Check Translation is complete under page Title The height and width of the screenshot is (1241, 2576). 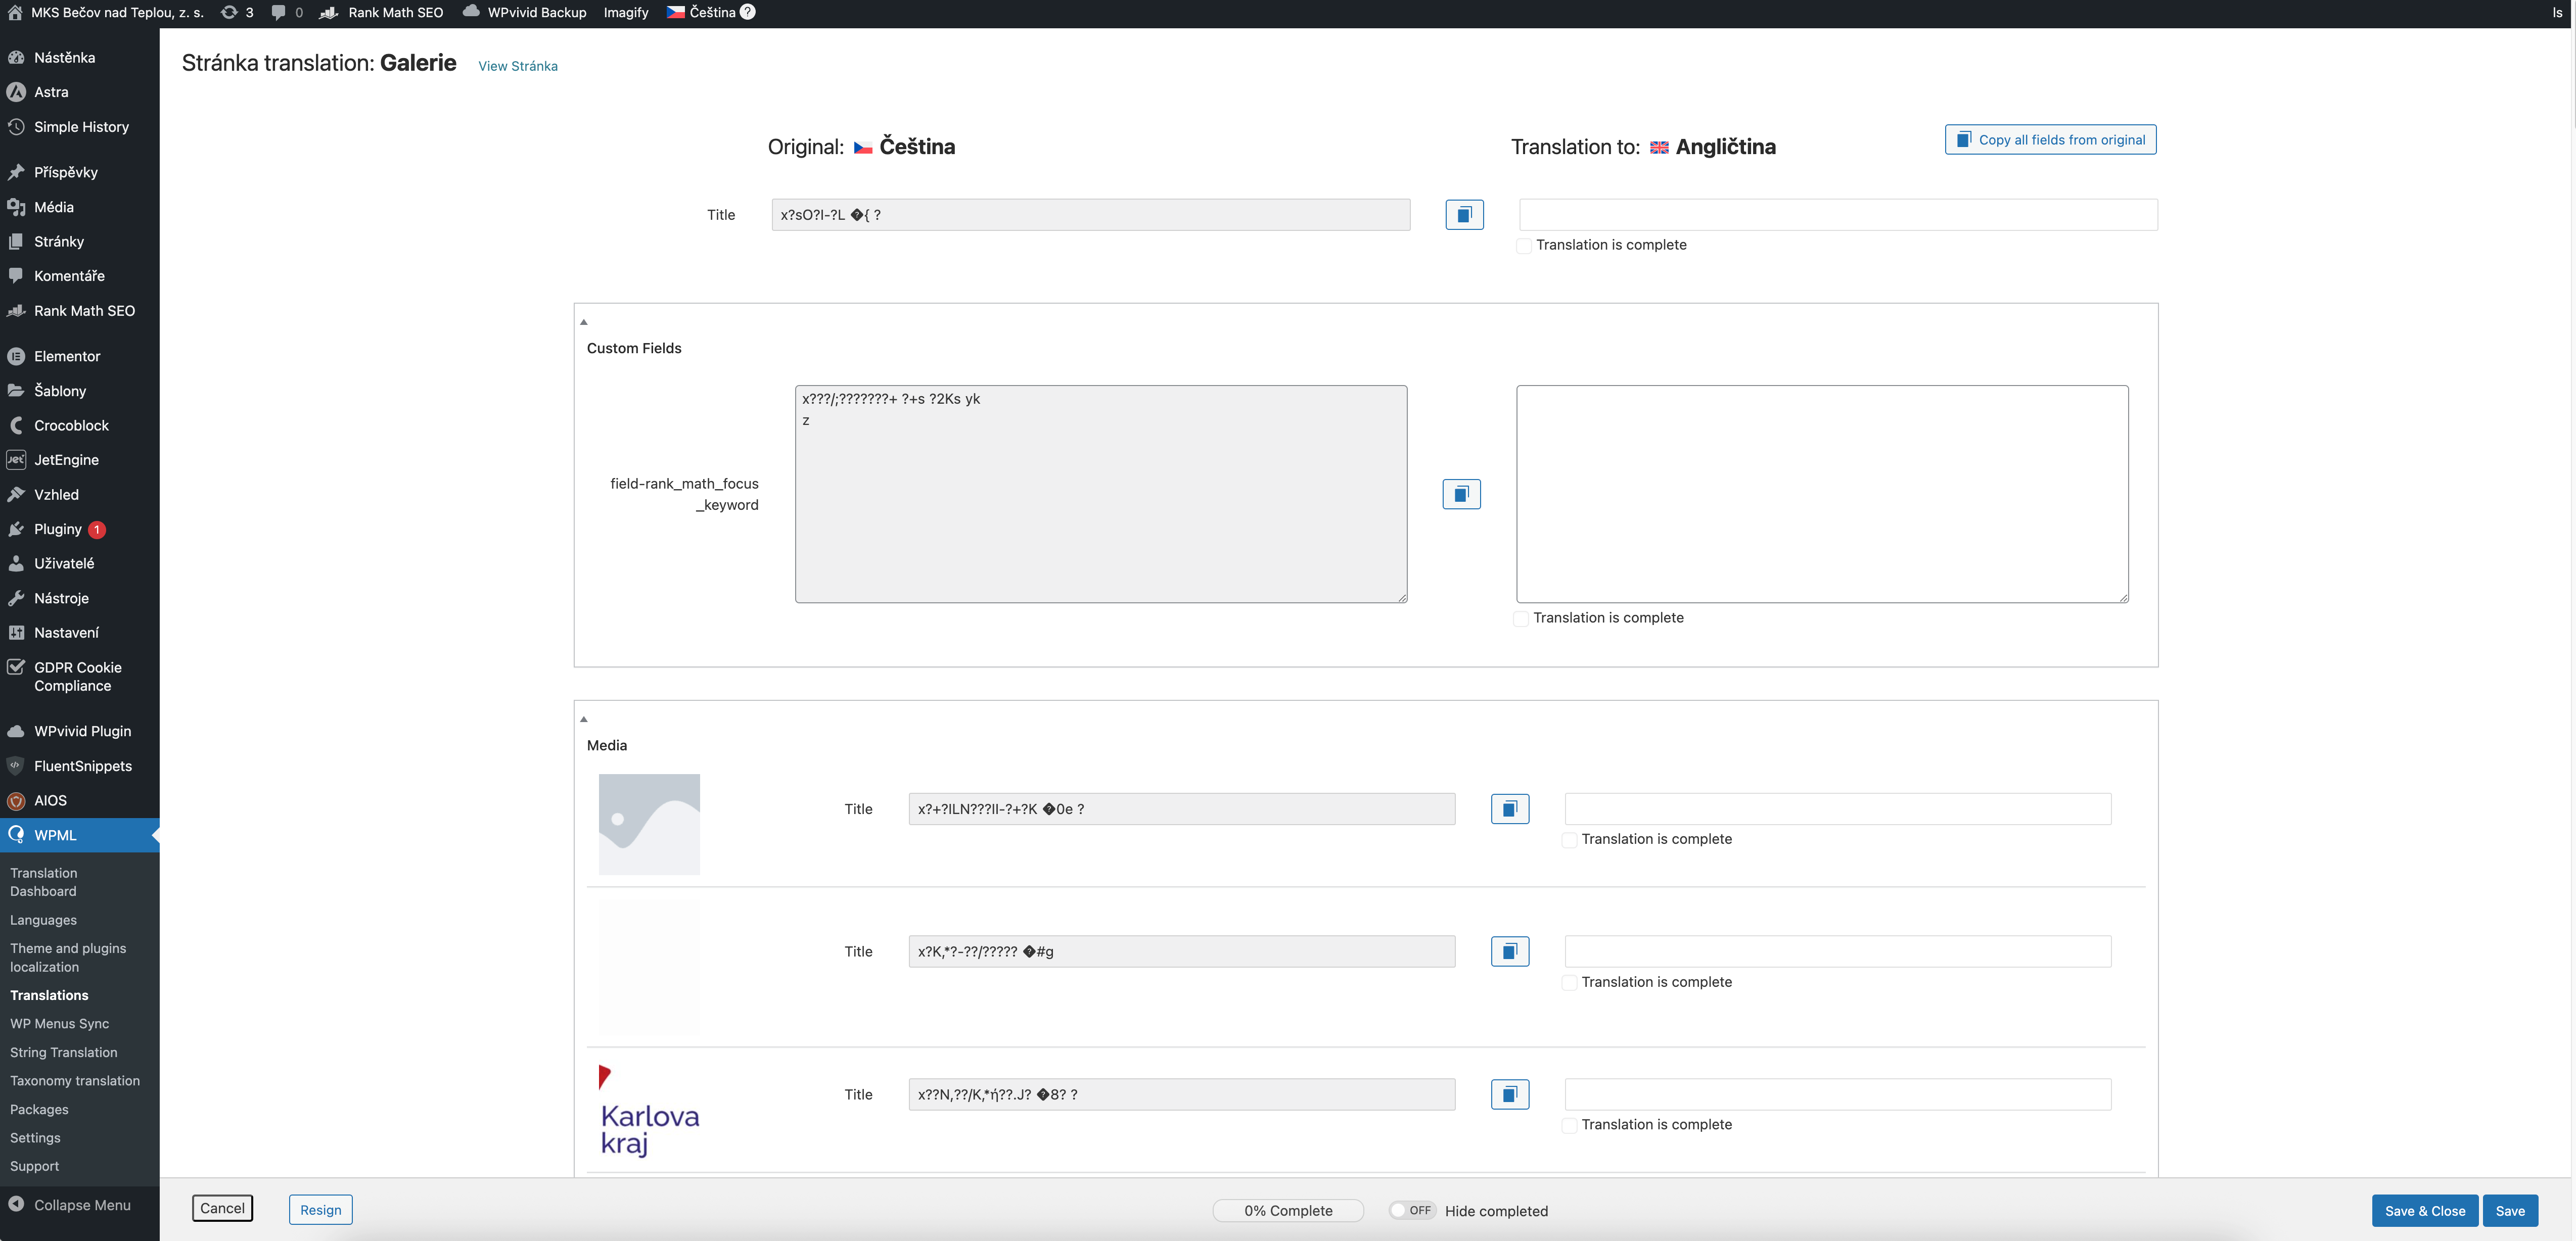click(x=1523, y=246)
